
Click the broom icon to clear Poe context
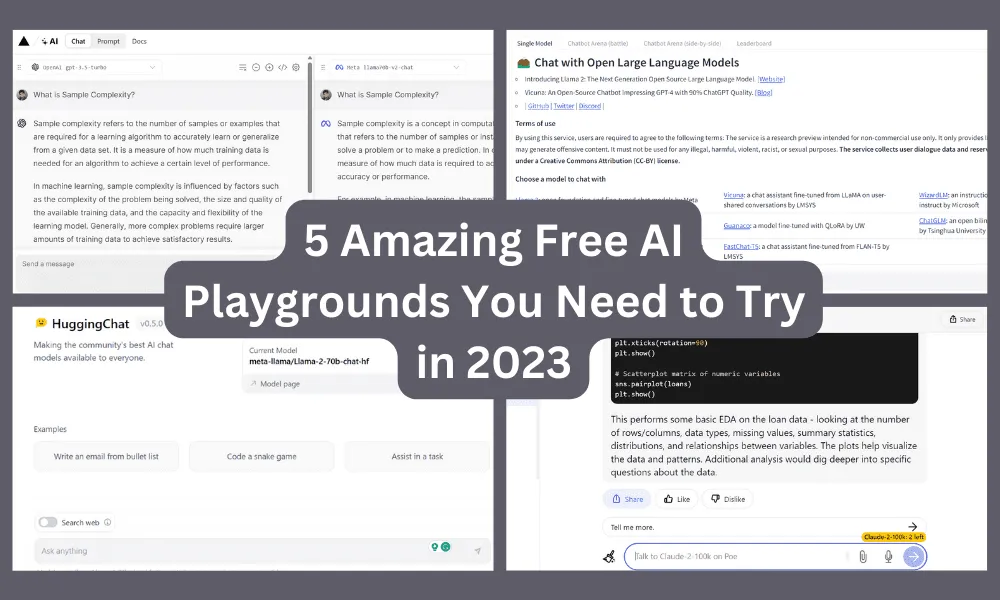[610, 557]
